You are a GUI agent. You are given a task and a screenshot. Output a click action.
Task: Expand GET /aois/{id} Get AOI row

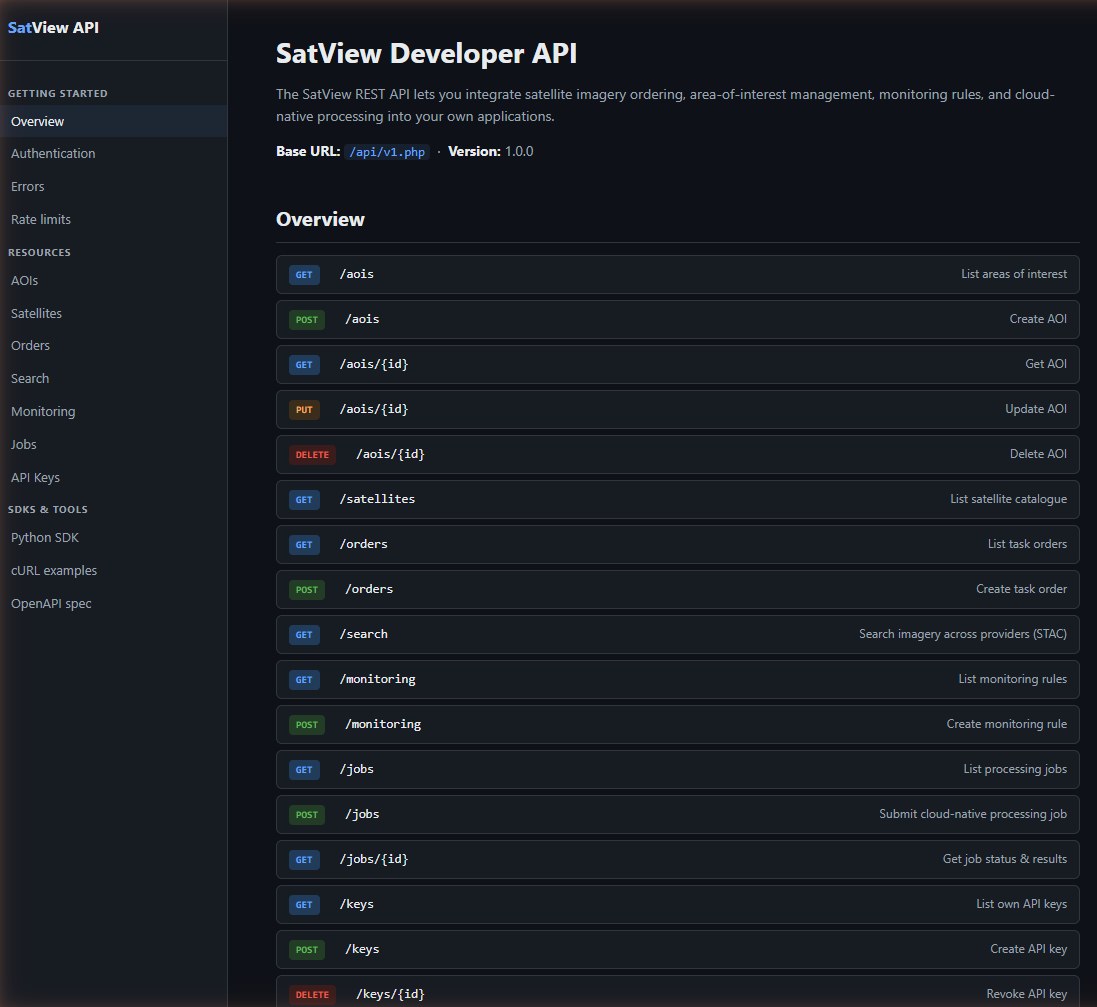tap(677, 364)
